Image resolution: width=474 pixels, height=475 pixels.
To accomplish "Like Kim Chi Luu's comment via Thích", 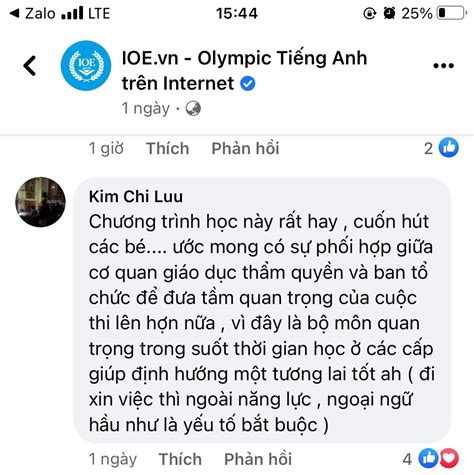I will [x=180, y=459].
